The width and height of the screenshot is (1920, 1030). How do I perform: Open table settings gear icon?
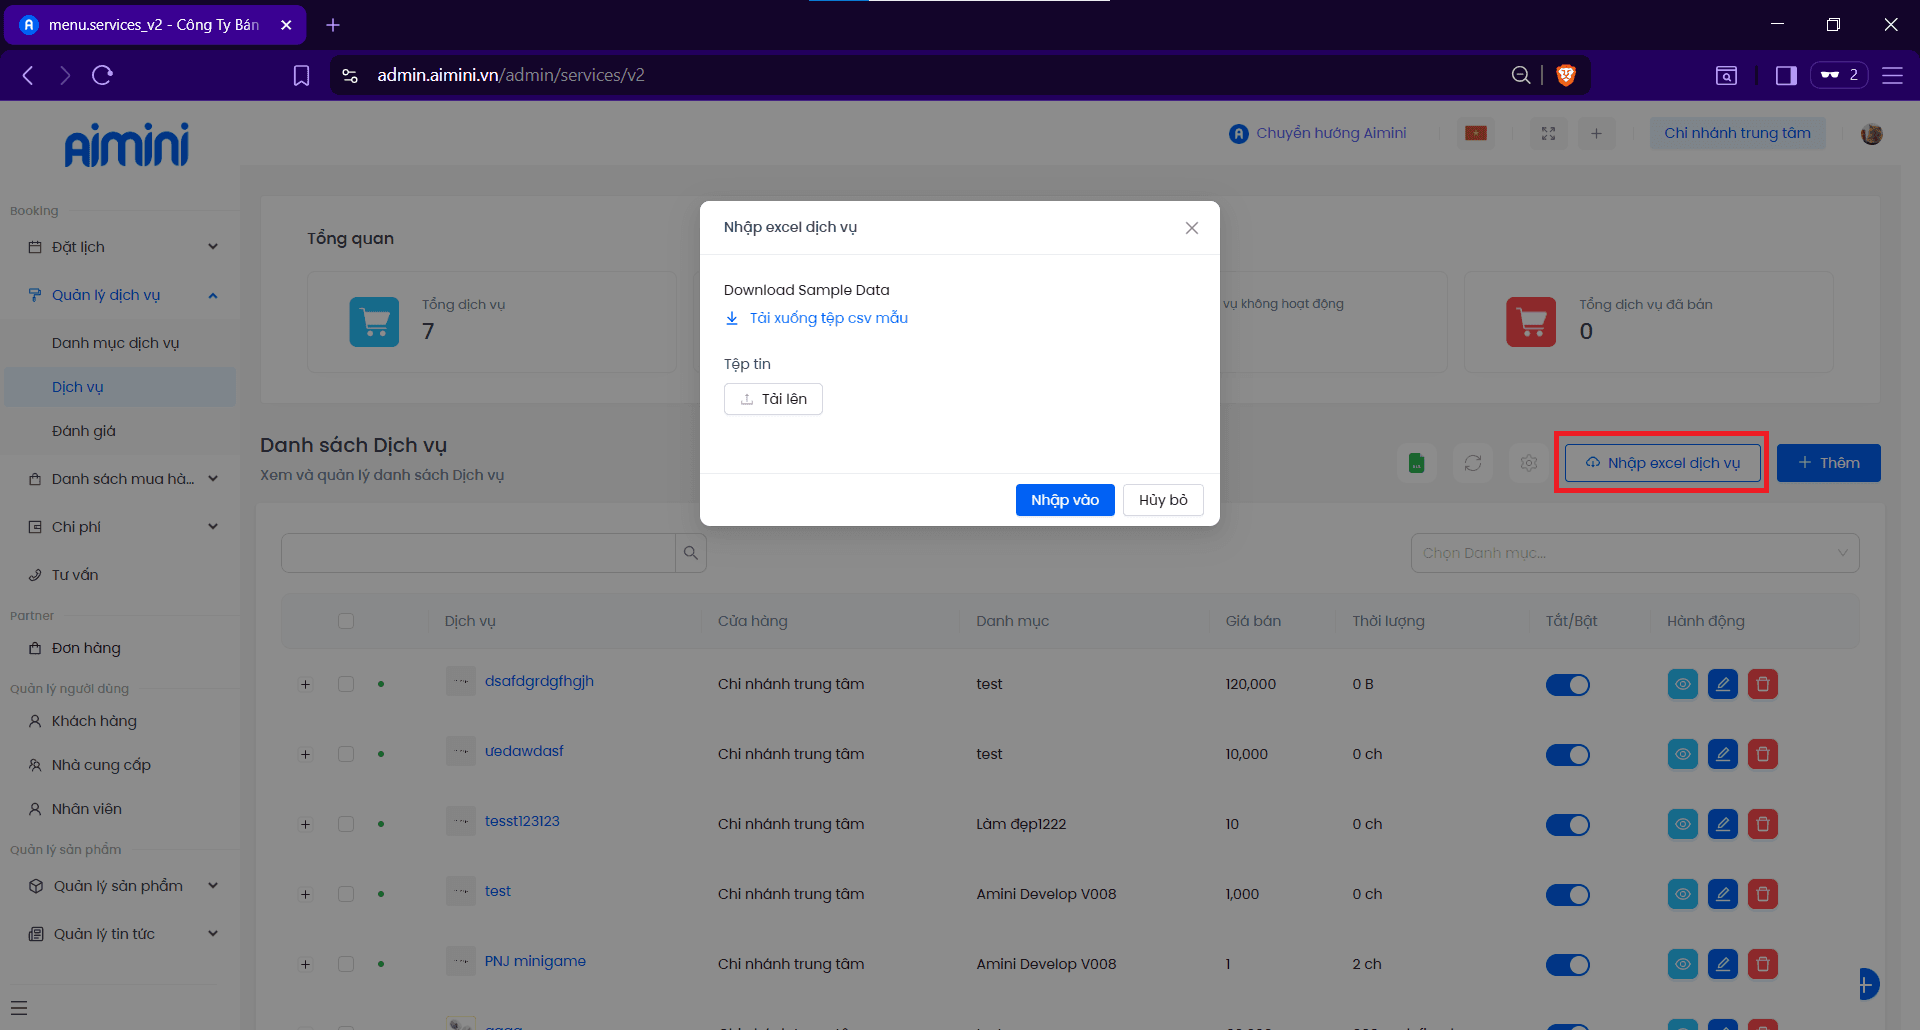coord(1529,463)
